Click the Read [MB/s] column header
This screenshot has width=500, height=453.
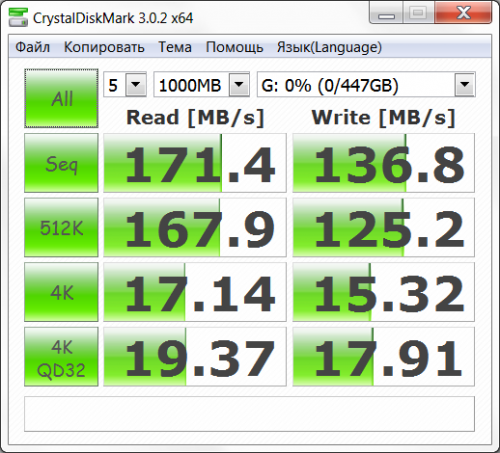[195, 118]
